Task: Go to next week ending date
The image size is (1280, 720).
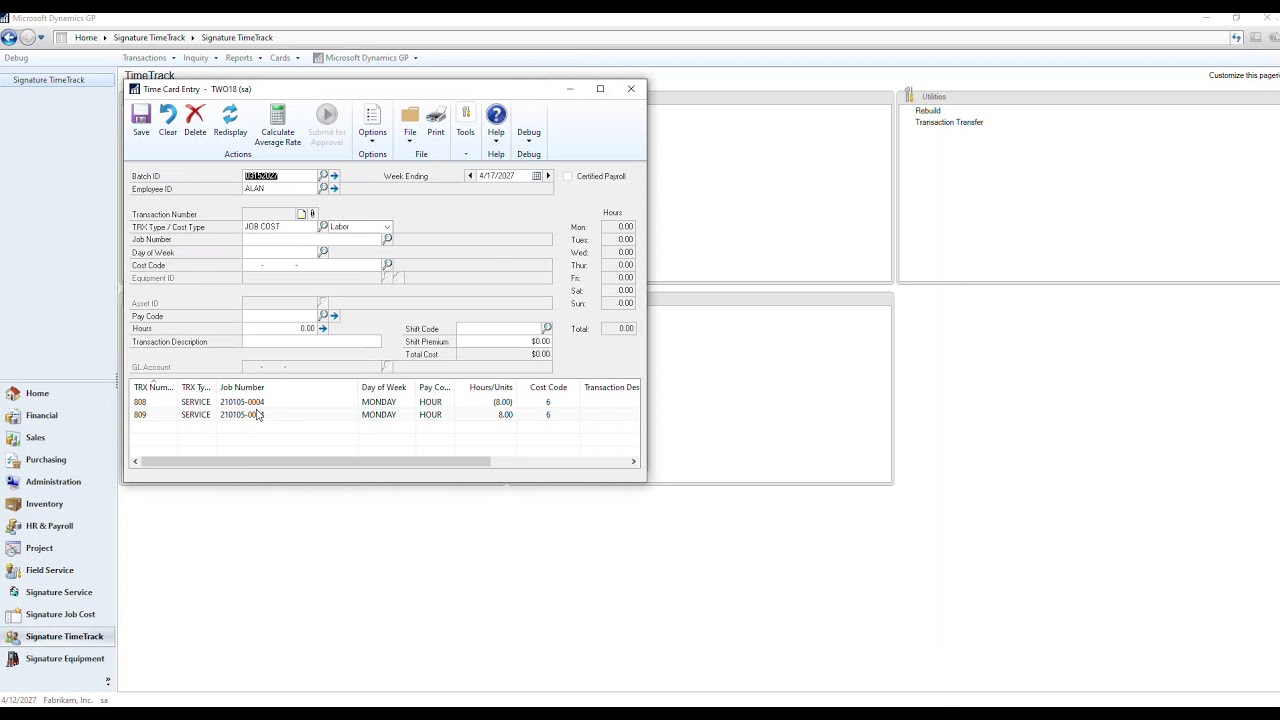Action: pos(548,176)
